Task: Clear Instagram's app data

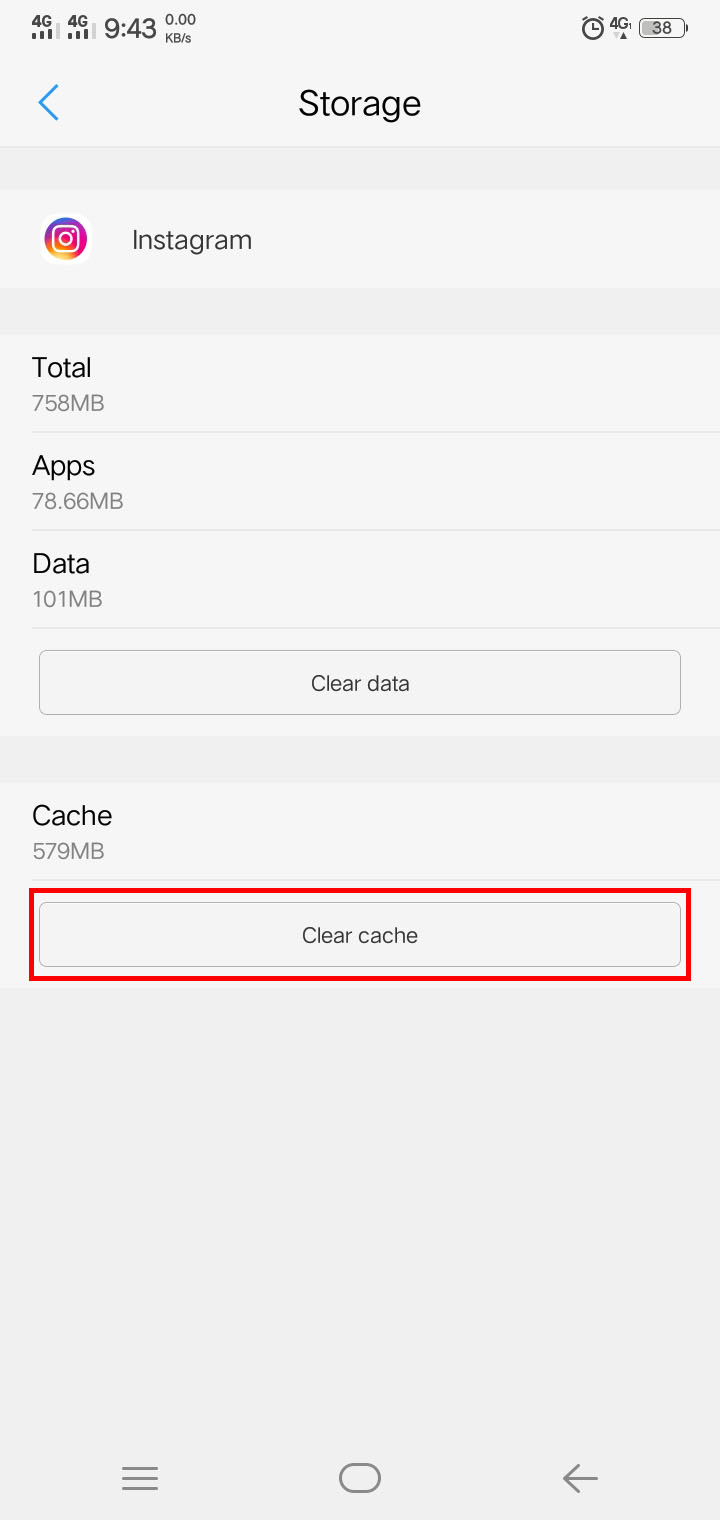Action: tap(360, 683)
